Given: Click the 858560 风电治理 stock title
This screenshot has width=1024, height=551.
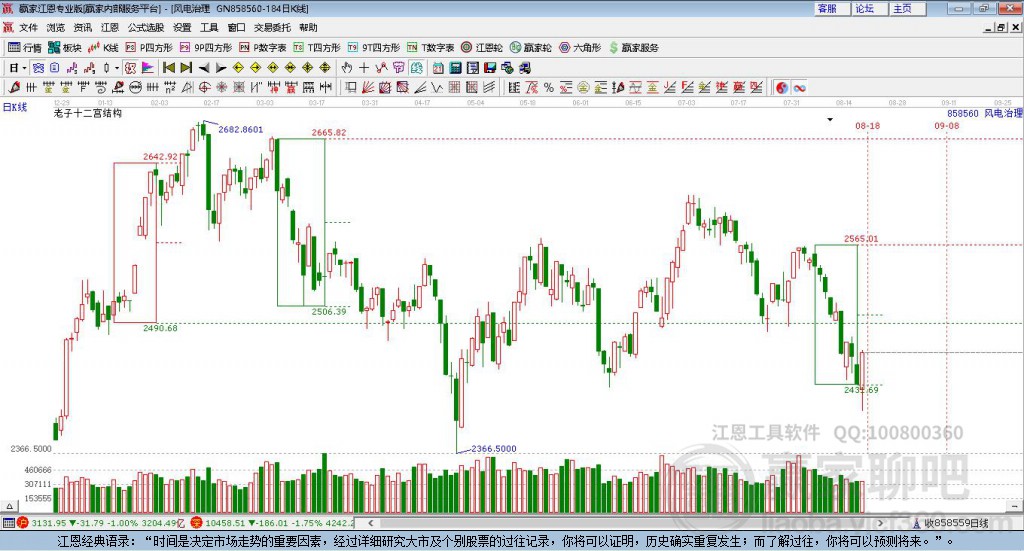Looking at the screenshot, I should coord(985,113).
